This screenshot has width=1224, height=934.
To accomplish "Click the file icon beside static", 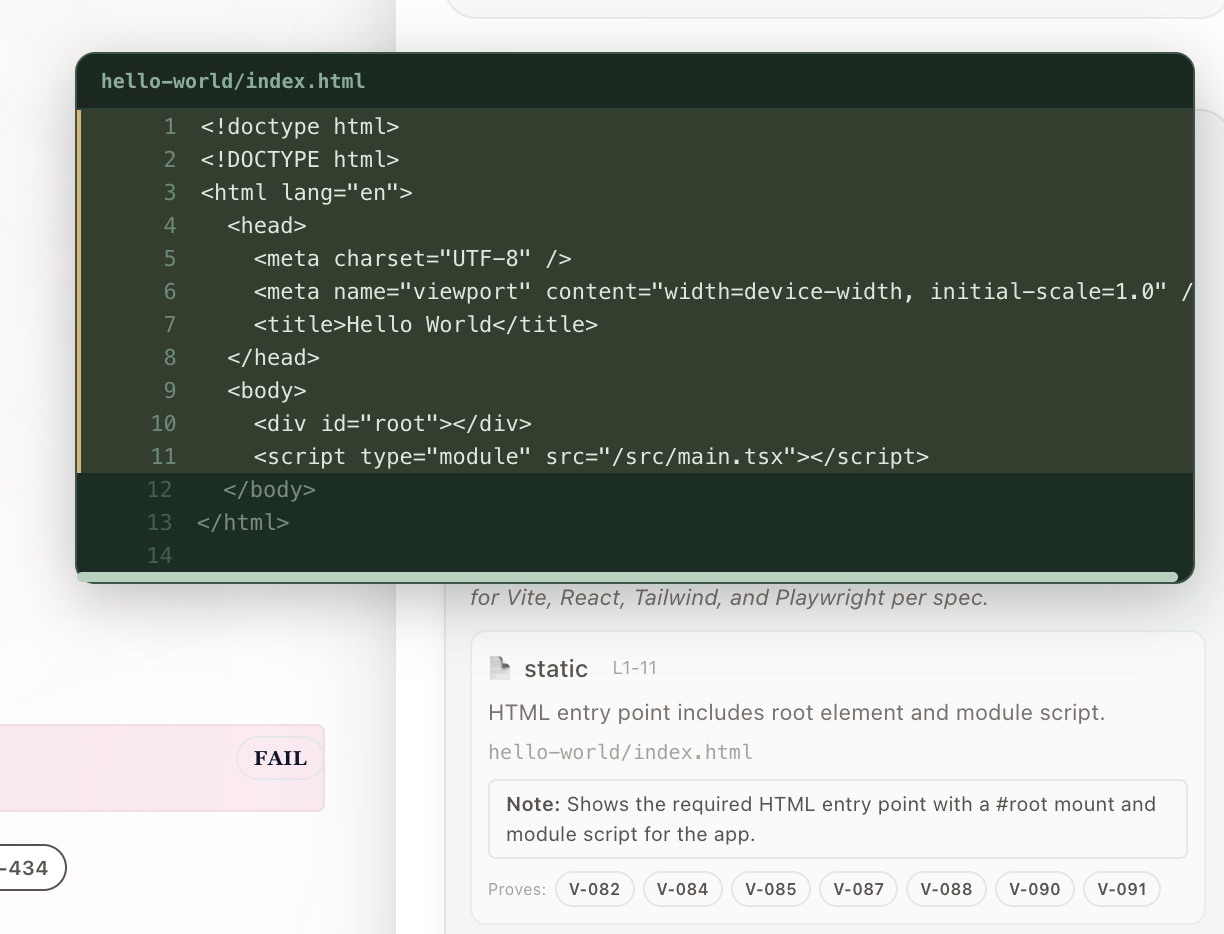I will (x=500, y=668).
